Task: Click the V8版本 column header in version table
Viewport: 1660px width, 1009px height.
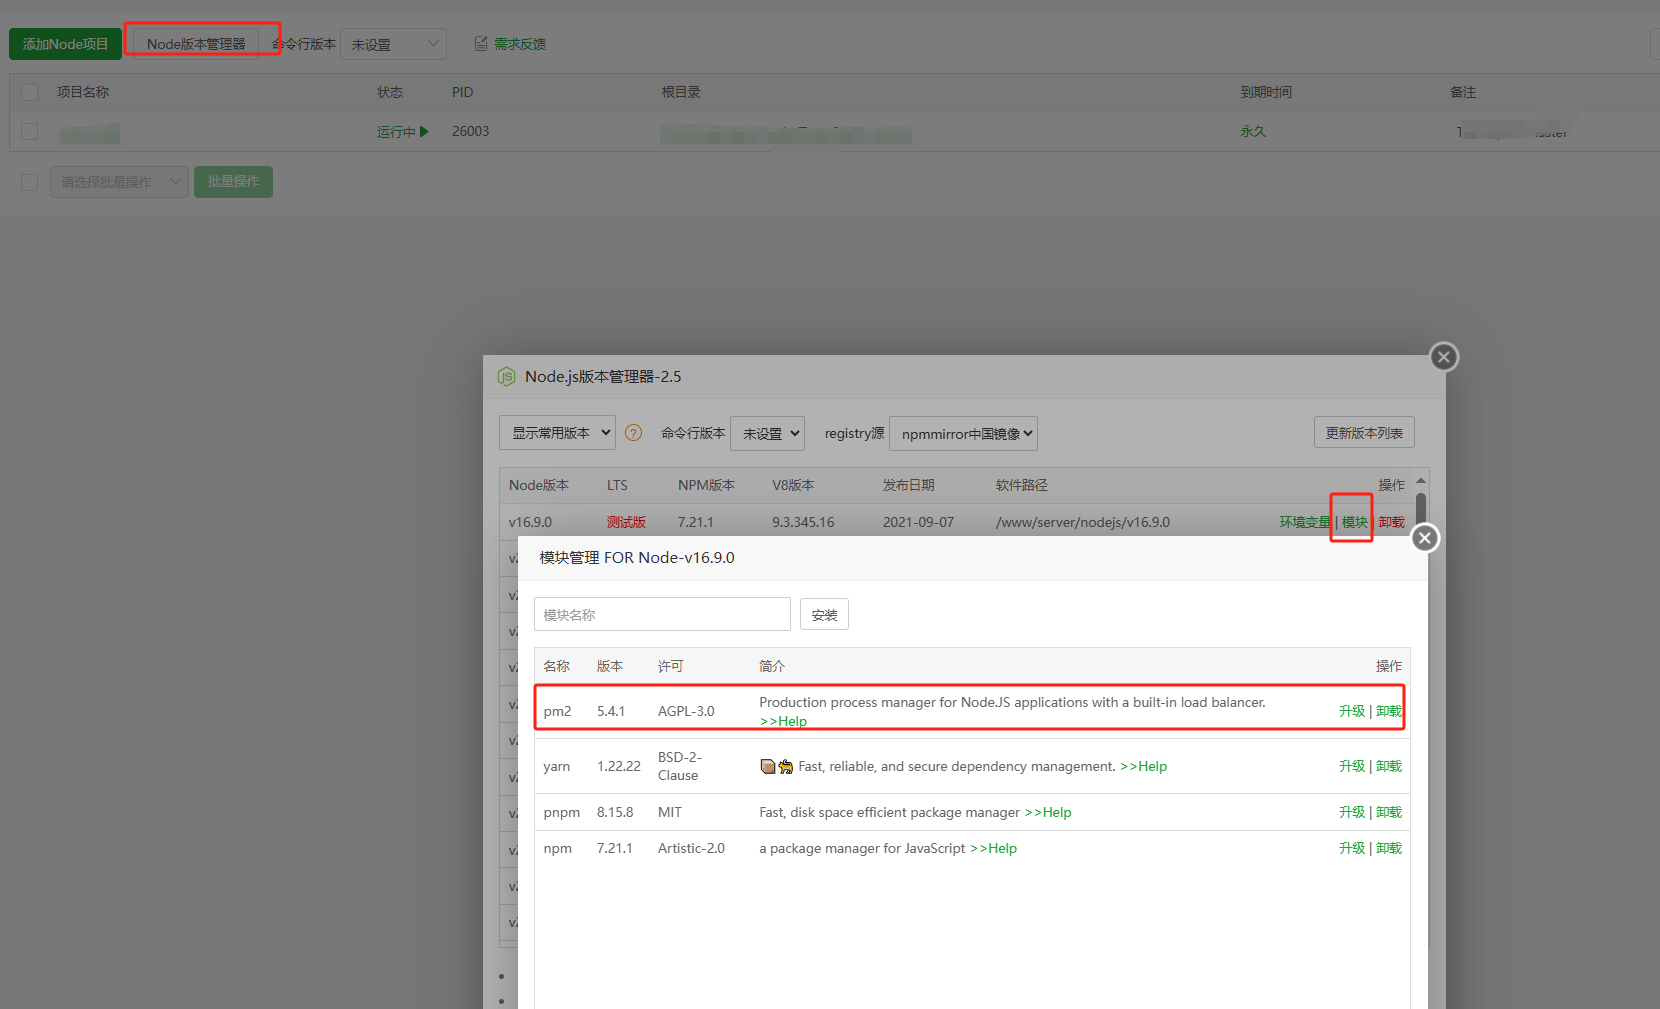Action: click(x=793, y=485)
